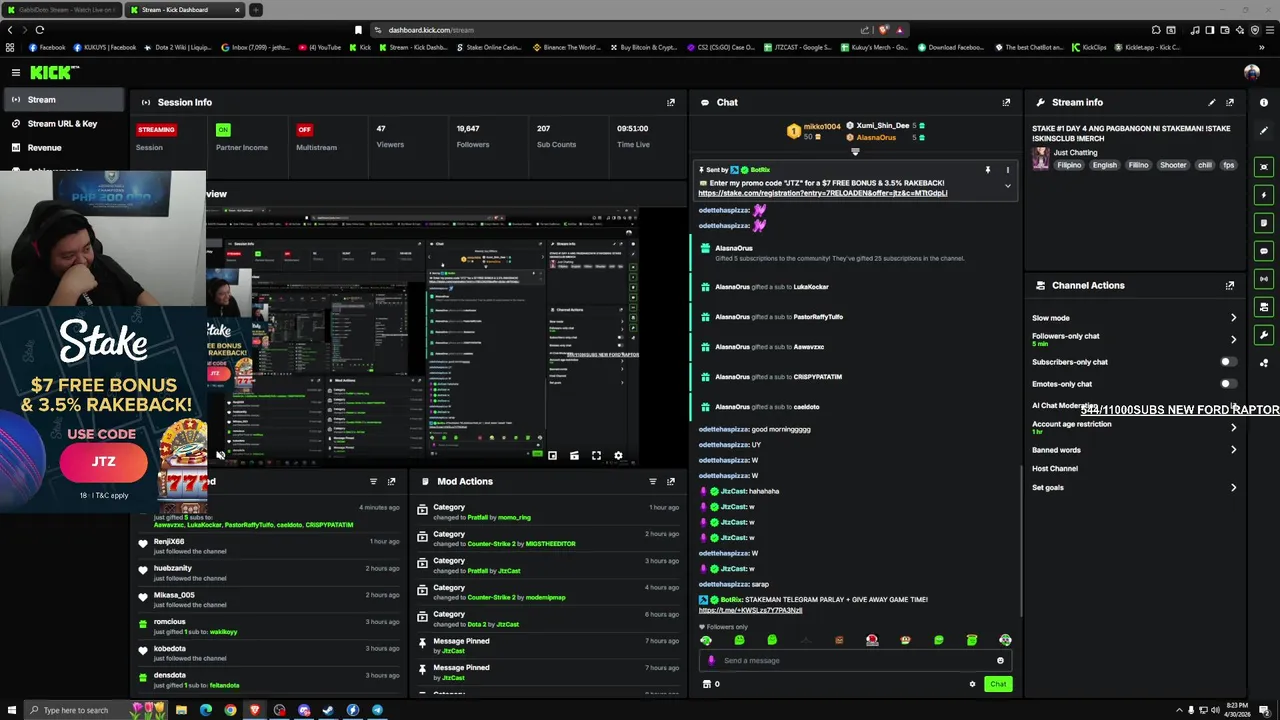
Task: Toggle the broadcast signal widget in the sidebar
Action: pos(1264,279)
